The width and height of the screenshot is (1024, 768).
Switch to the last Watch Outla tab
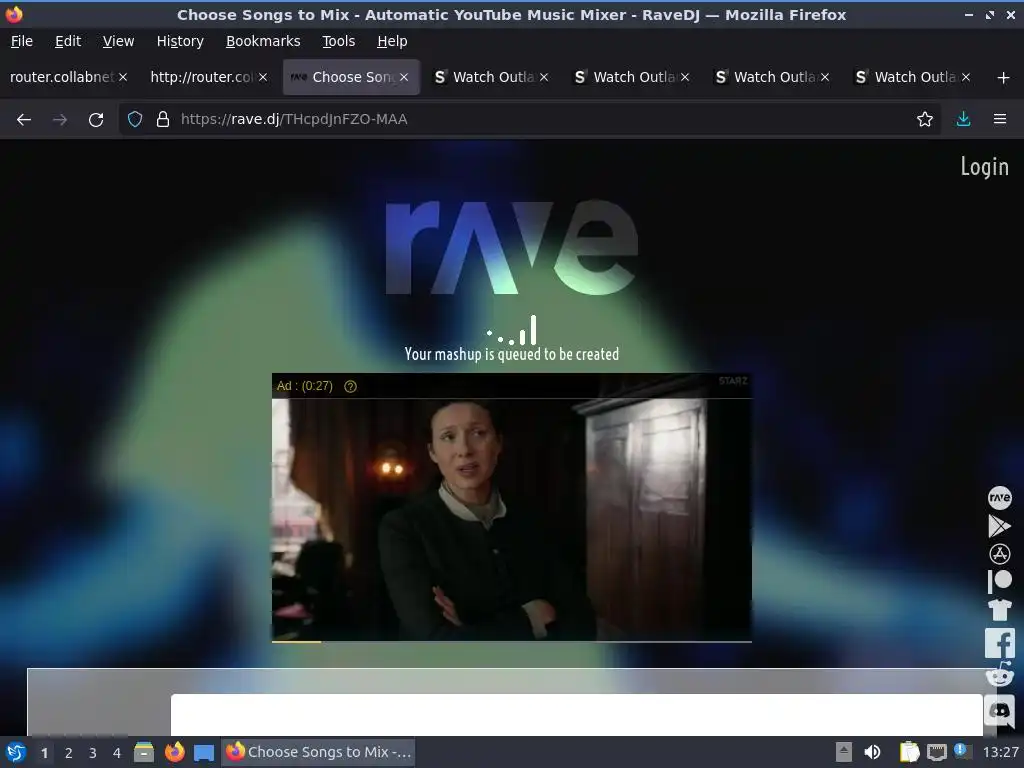click(x=914, y=77)
